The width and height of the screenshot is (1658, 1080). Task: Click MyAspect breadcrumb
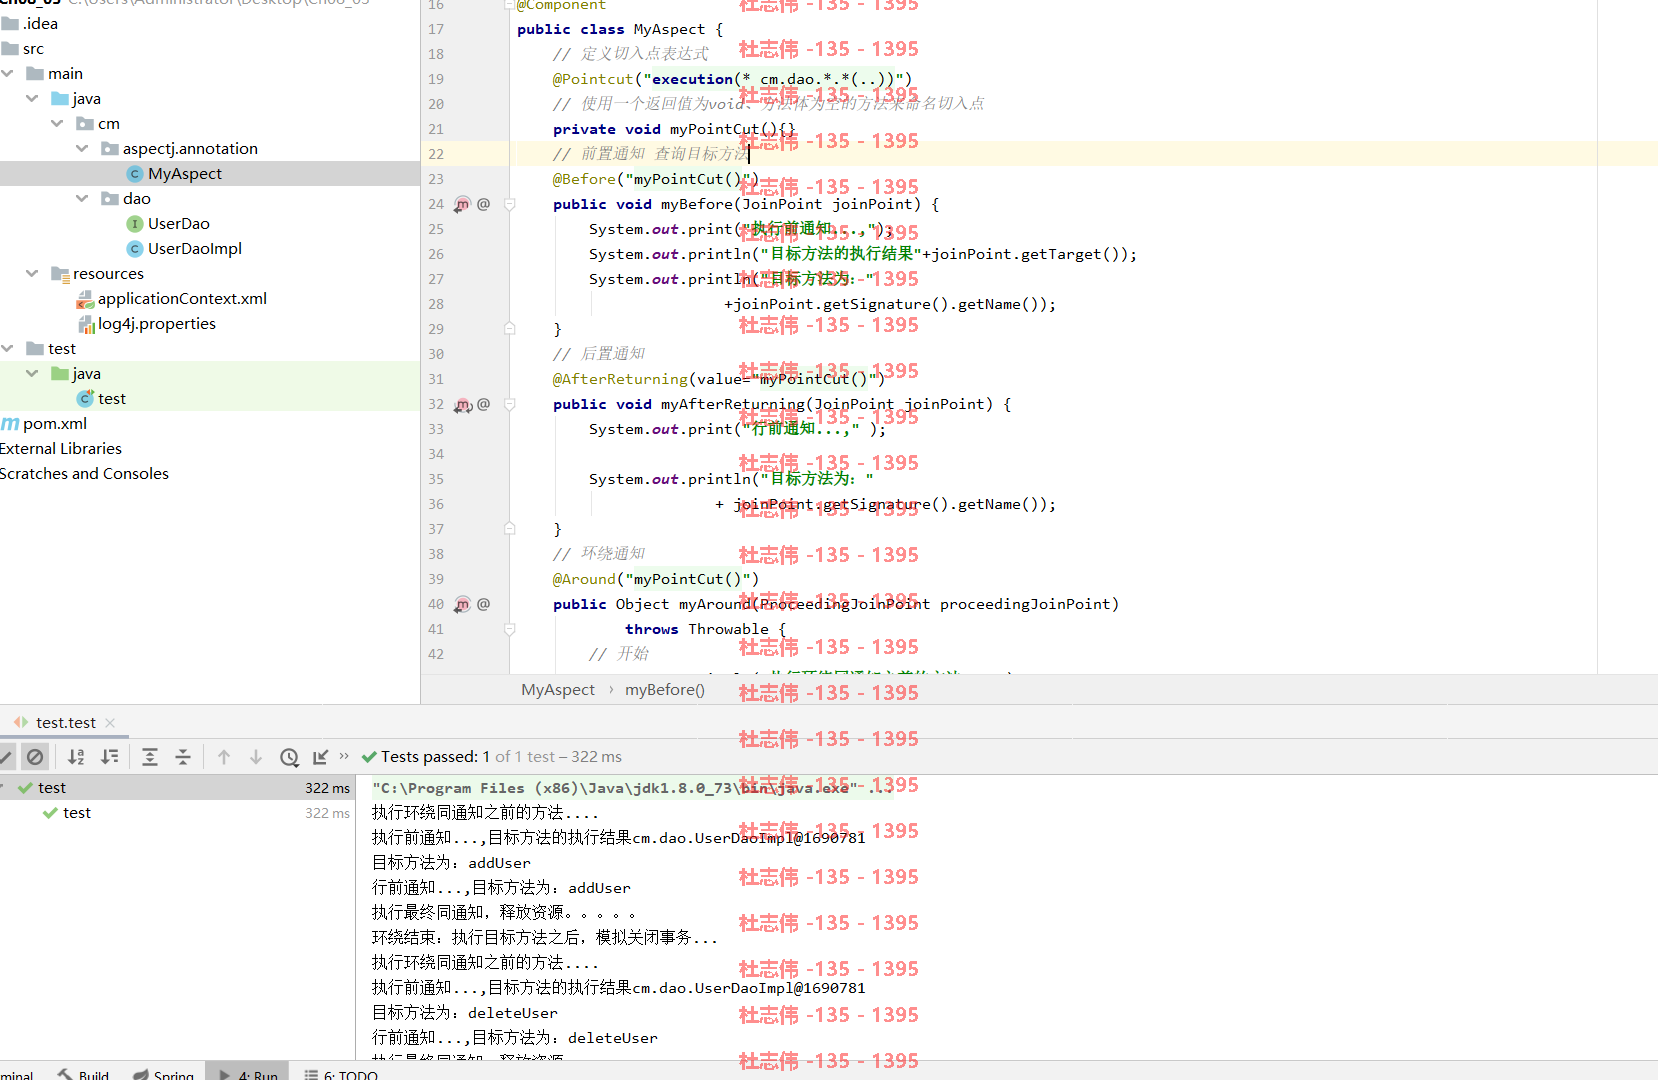coord(558,689)
